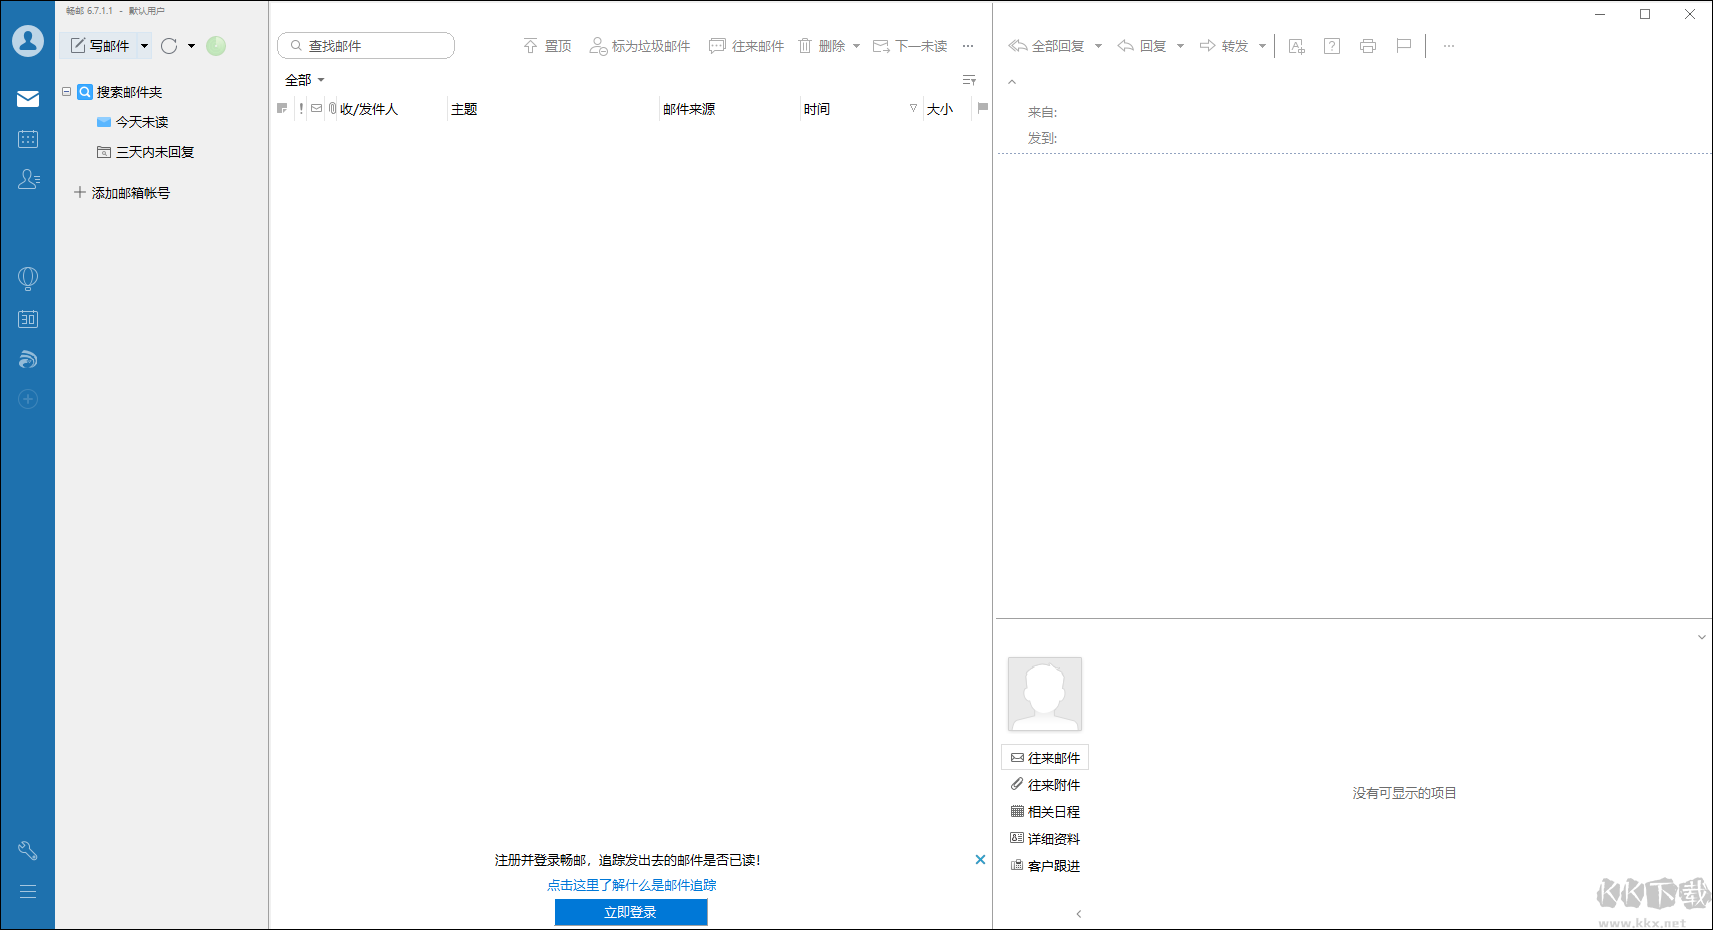Collapse the 搜索邮件夹 tree node
The image size is (1713, 930).
click(67, 92)
